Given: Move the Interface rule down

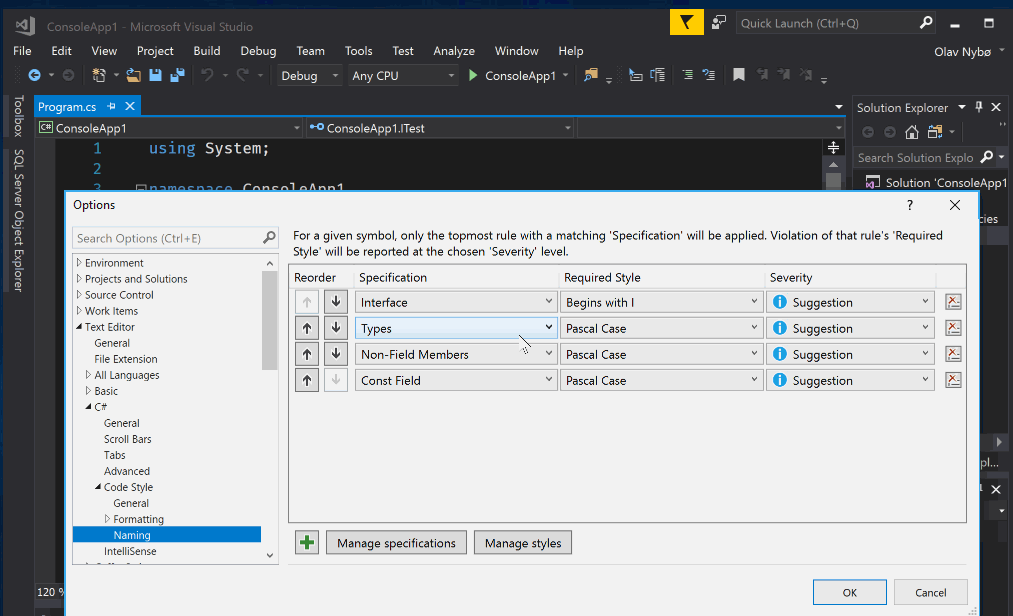Looking at the screenshot, I should (x=335, y=301).
